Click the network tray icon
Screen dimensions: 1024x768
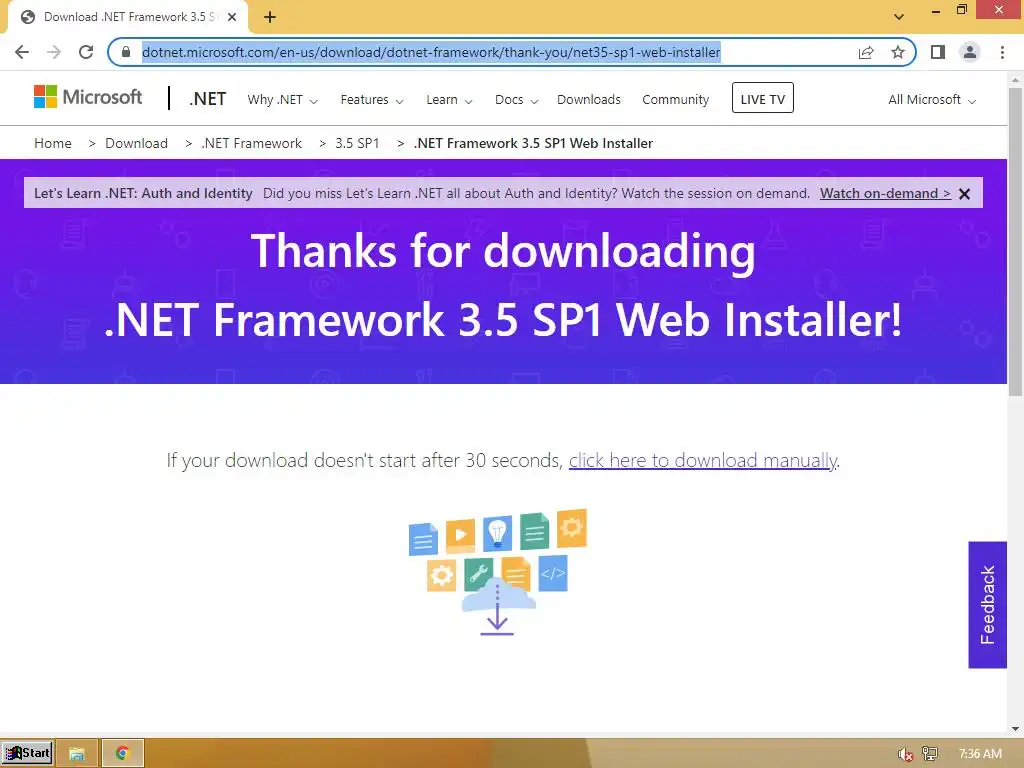(x=930, y=754)
